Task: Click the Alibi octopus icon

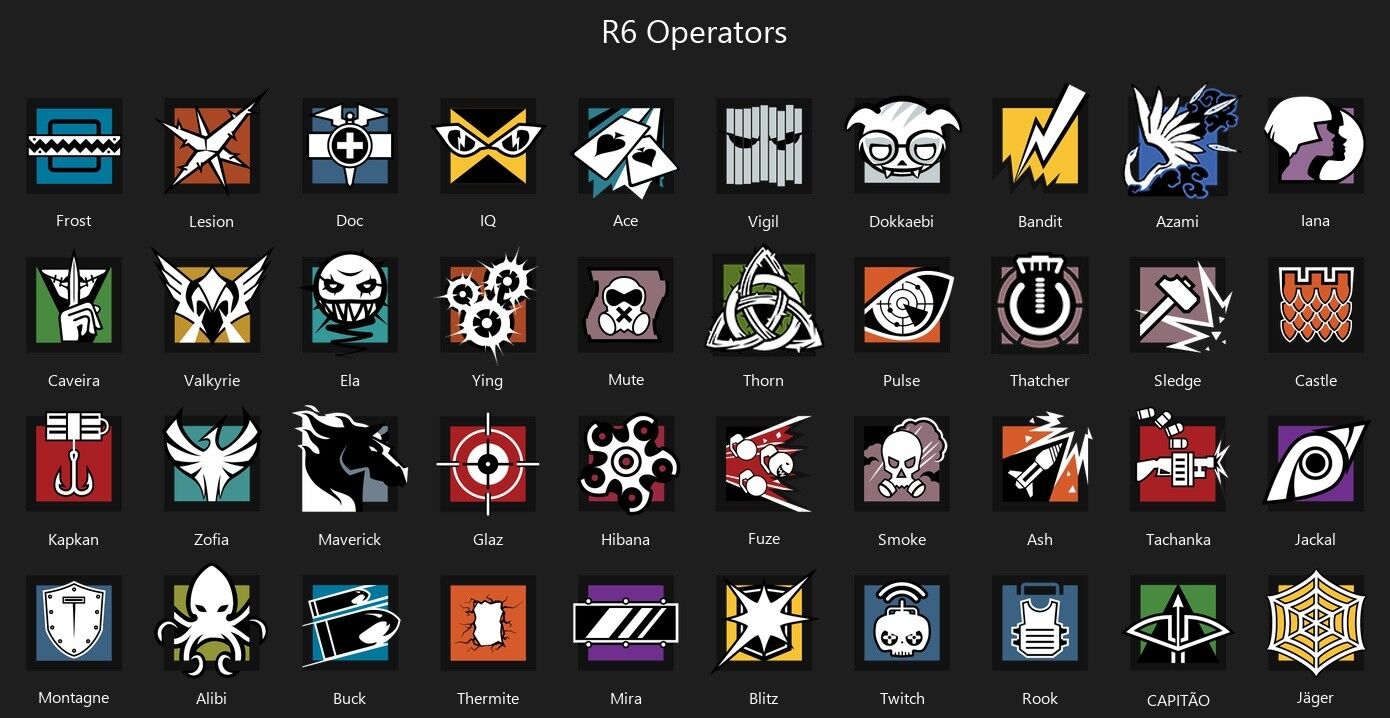Action: (212, 622)
